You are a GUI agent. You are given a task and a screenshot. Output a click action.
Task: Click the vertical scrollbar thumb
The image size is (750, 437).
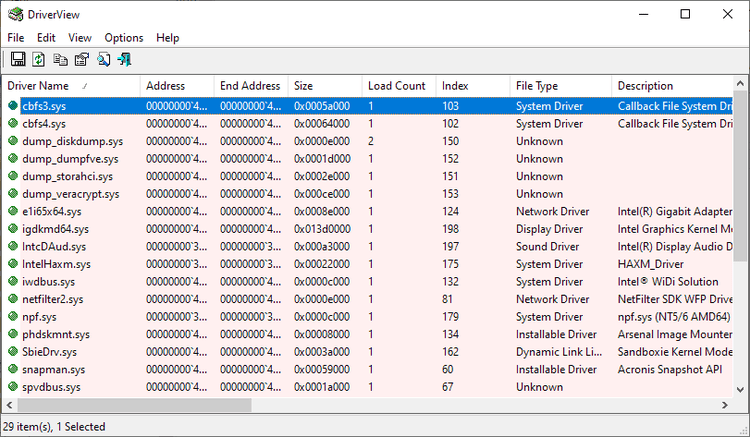(740, 176)
